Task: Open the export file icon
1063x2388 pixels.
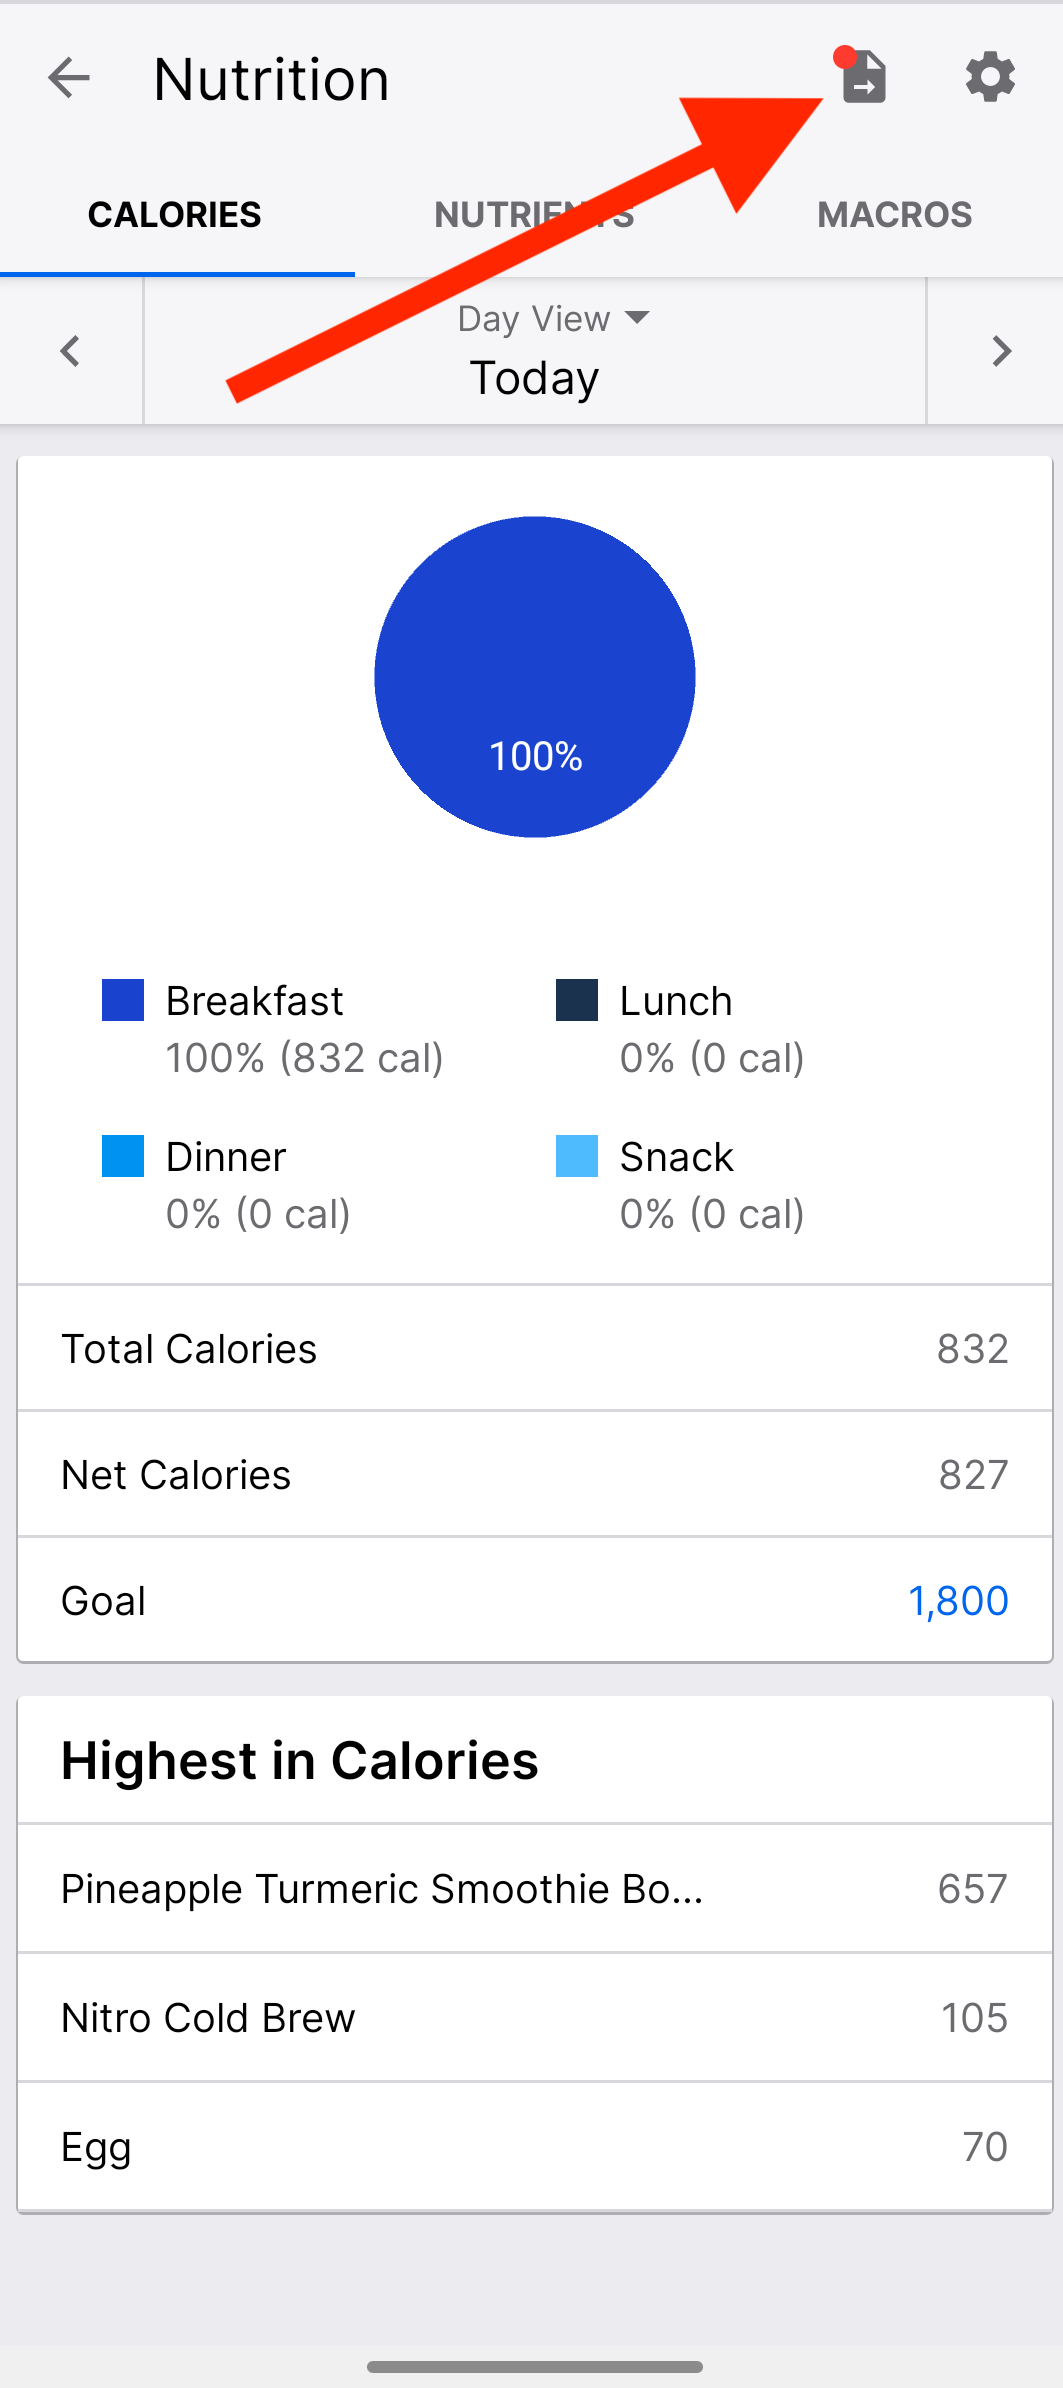Action: pos(864,77)
